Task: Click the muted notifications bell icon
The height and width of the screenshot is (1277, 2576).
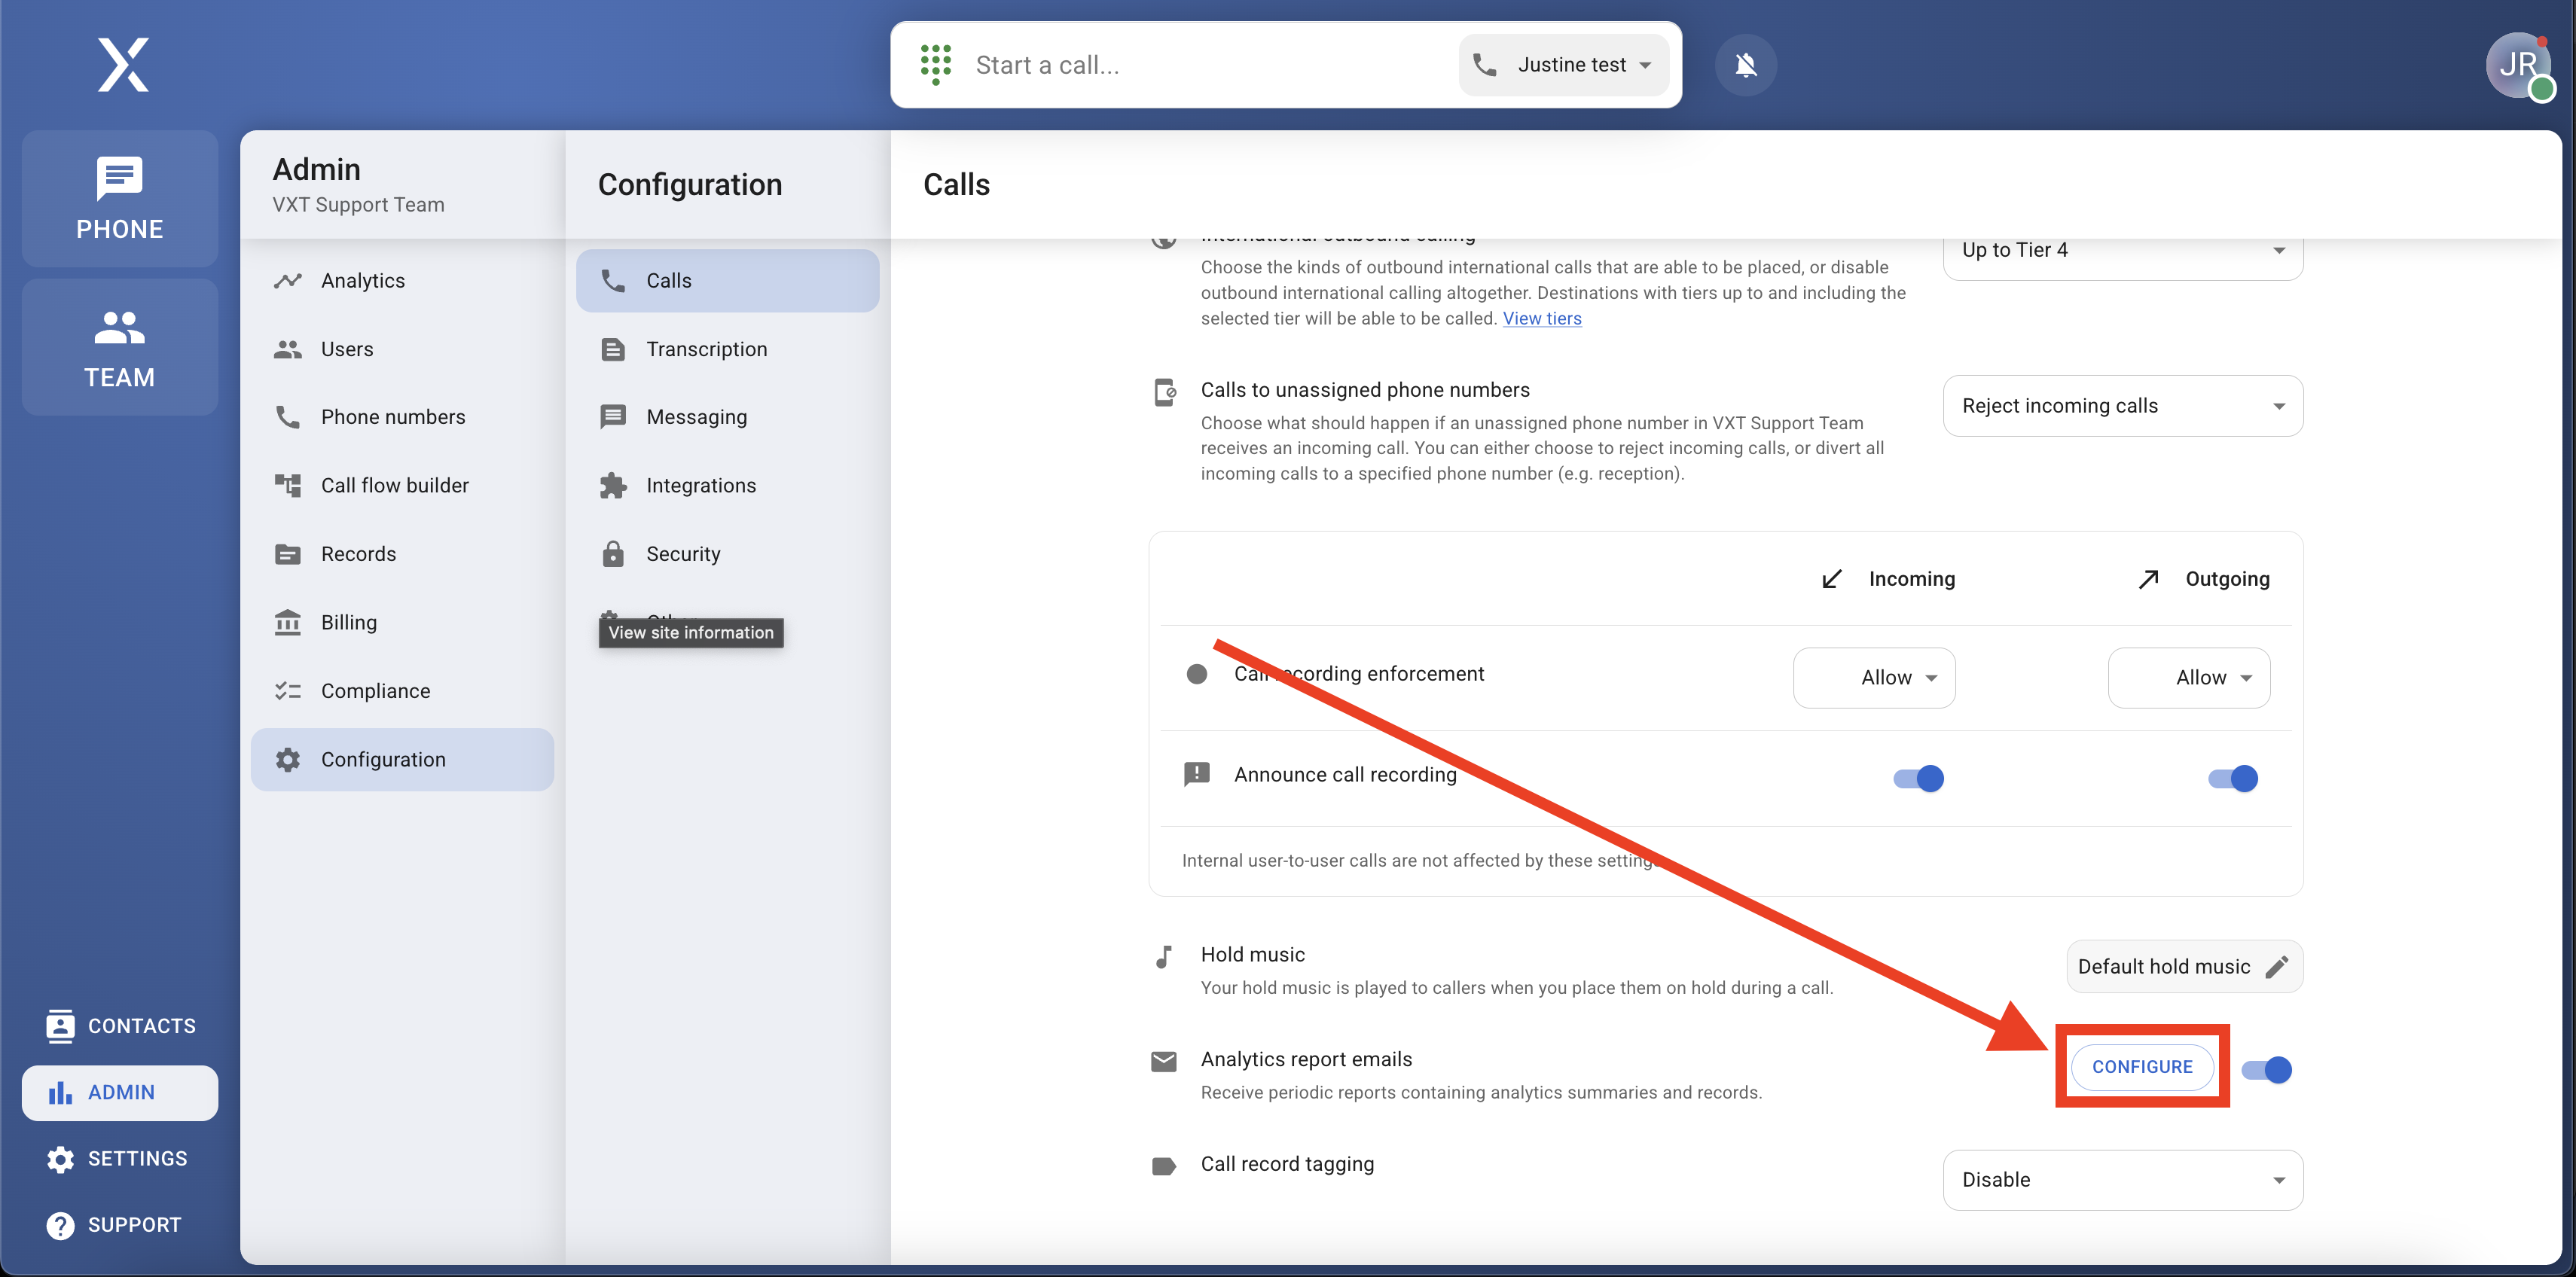Action: [1745, 65]
